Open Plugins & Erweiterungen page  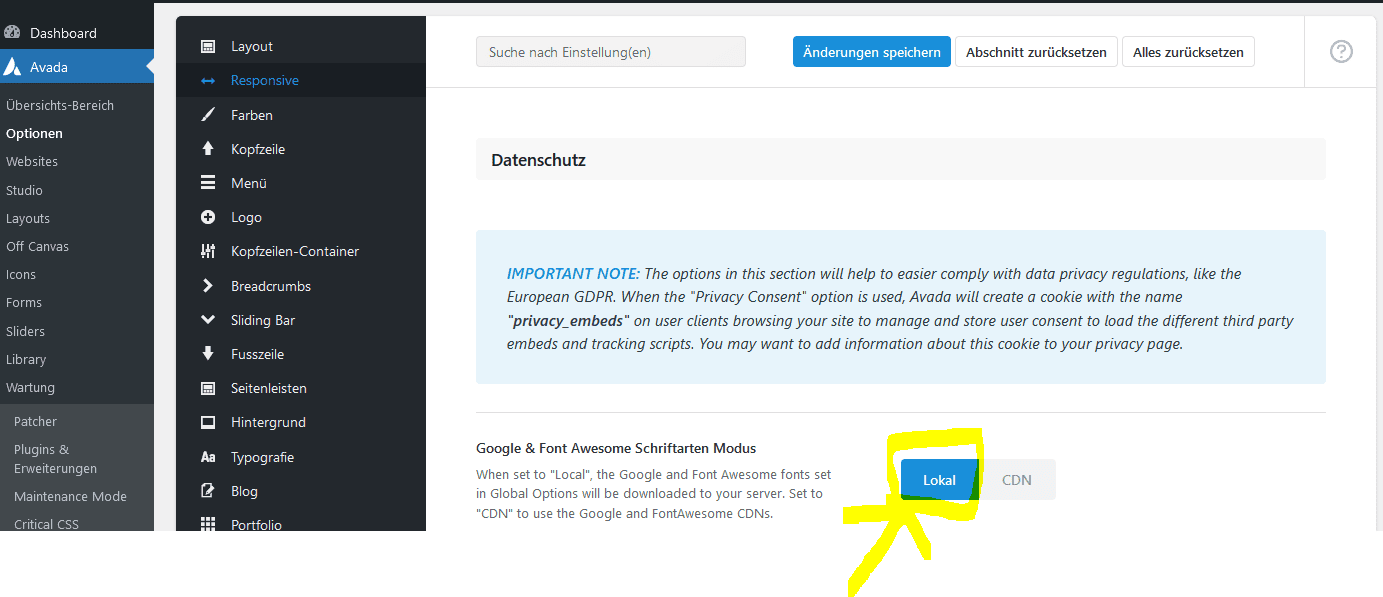tap(55, 459)
